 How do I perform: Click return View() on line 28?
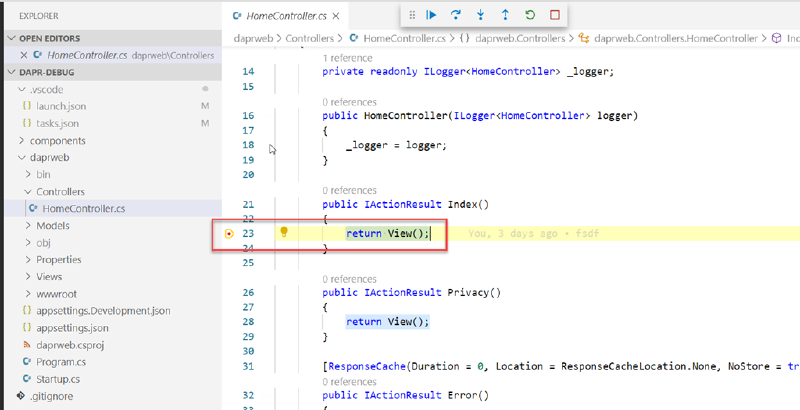(388, 322)
